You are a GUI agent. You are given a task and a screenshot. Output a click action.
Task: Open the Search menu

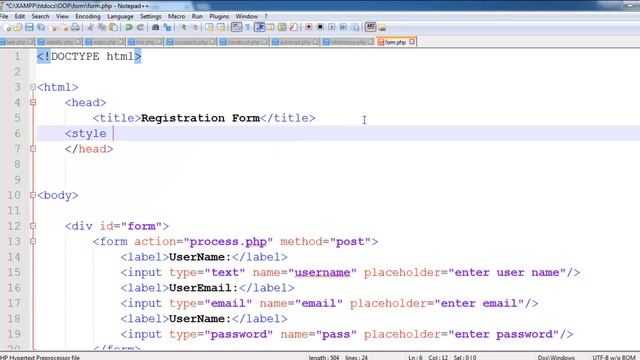40,16
